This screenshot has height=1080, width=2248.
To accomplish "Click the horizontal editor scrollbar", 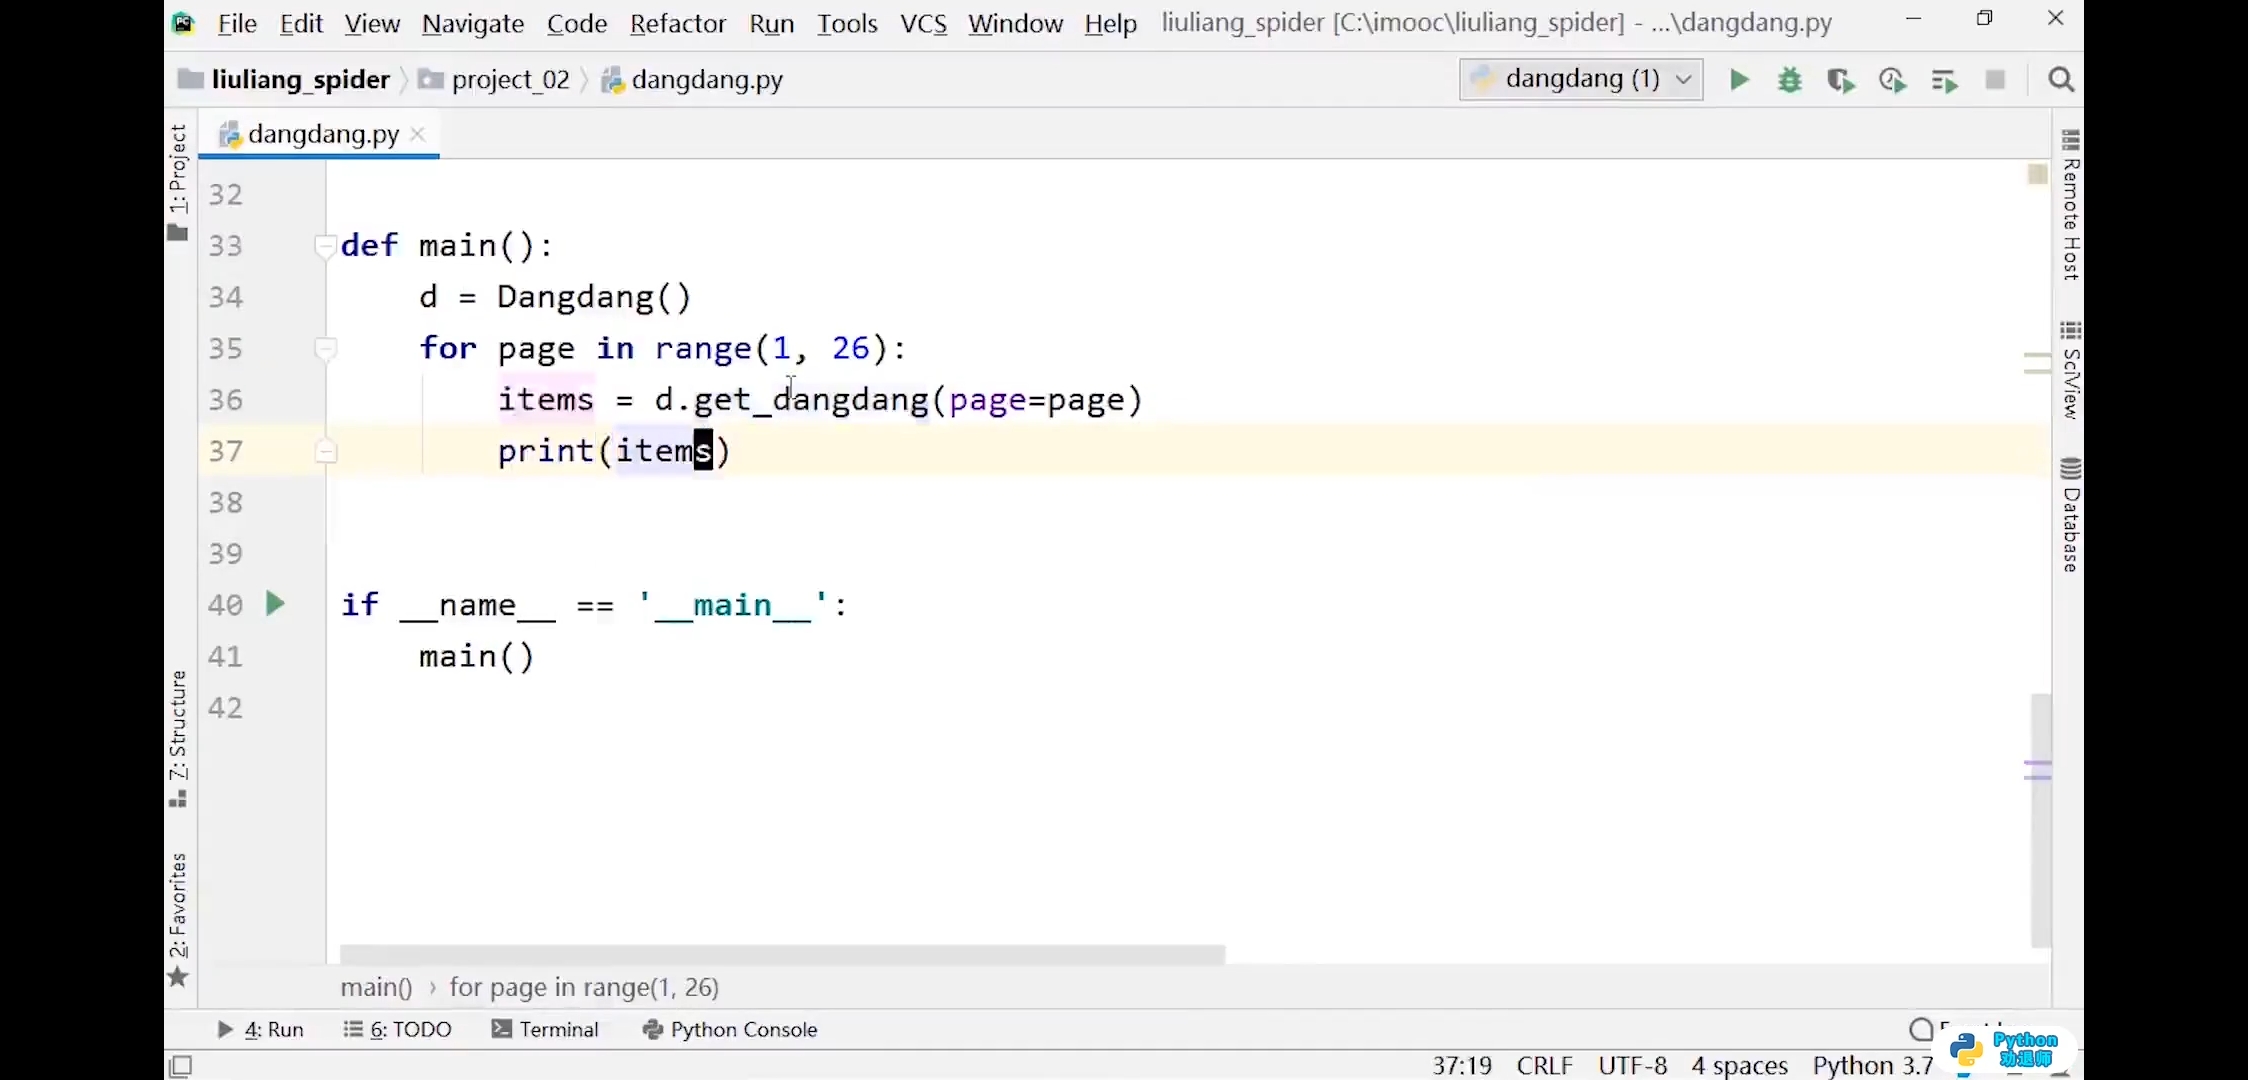I will coord(782,954).
